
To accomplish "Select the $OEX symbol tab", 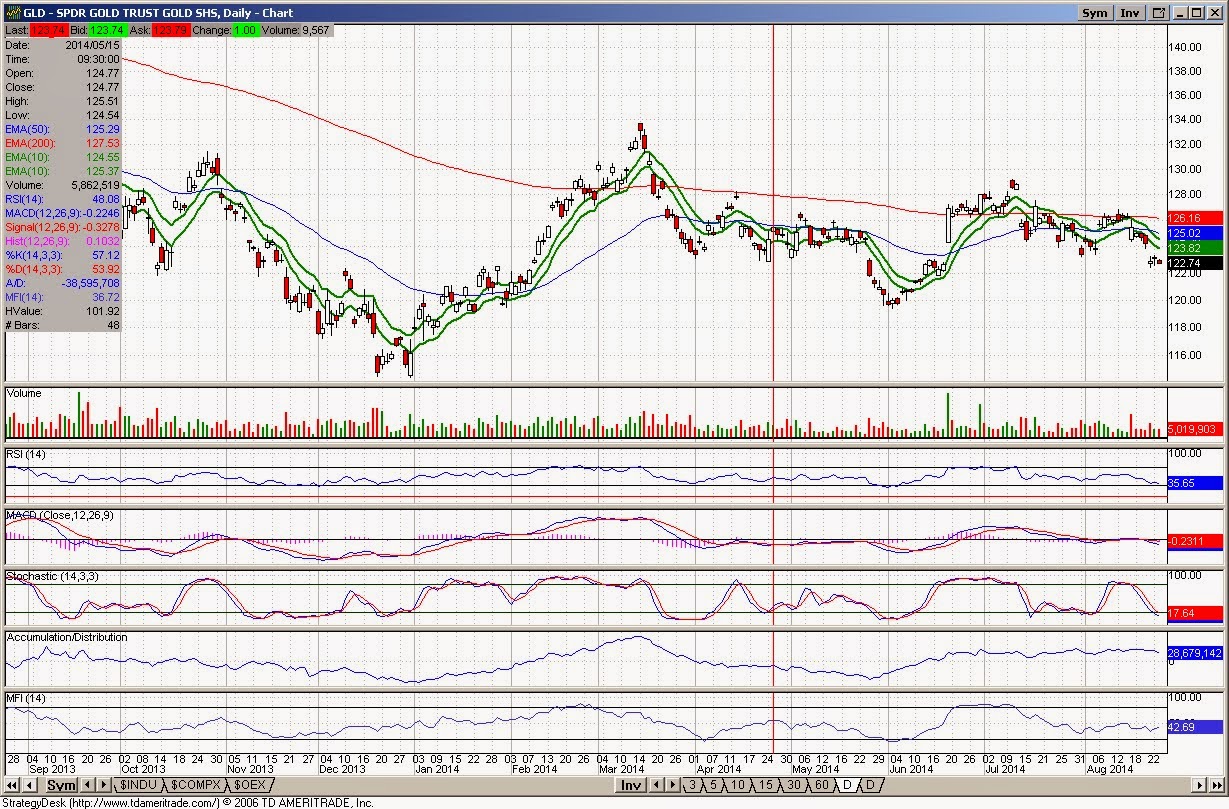I will (x=249, y=785).
